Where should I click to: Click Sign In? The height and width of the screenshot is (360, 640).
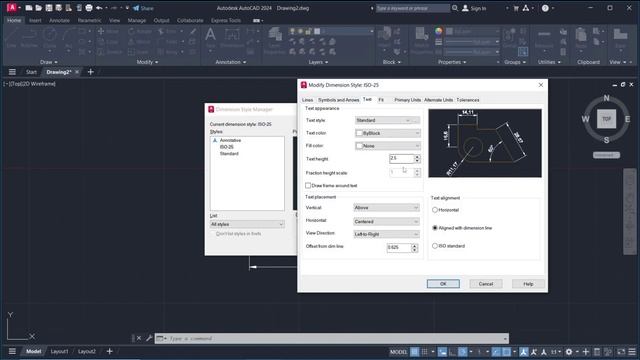(x=474, y=8)
